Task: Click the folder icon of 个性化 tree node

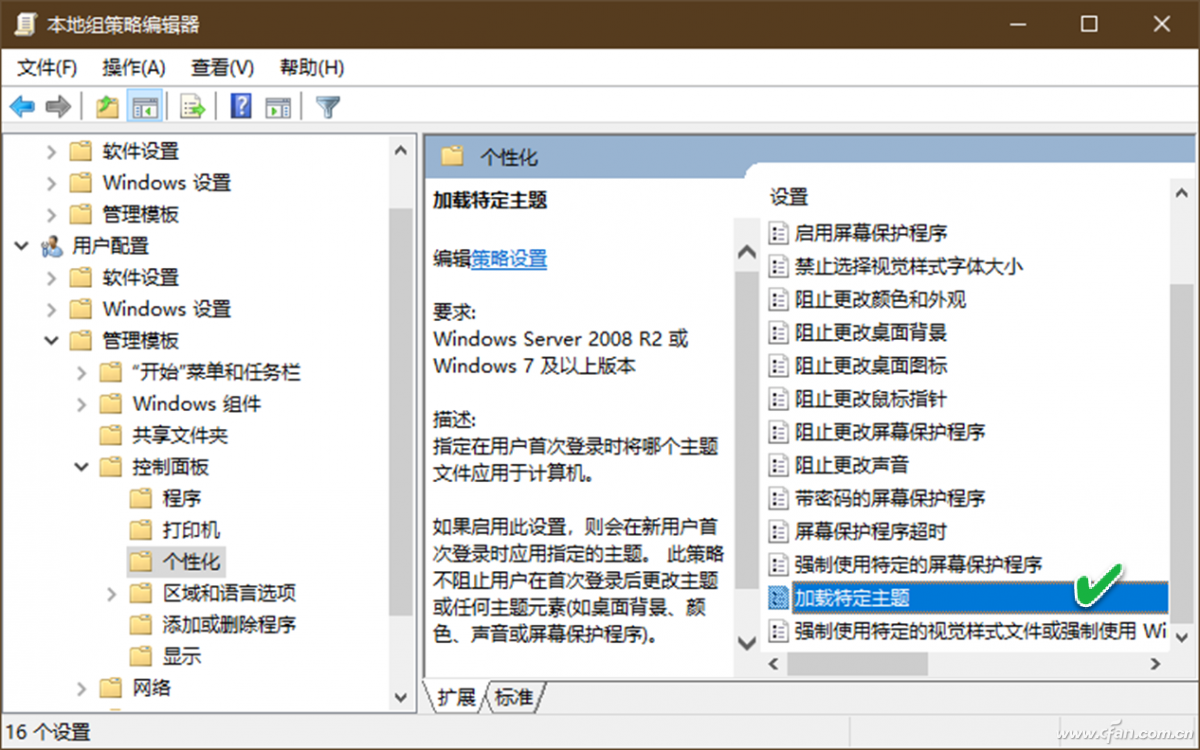Action: coord(141,560)
